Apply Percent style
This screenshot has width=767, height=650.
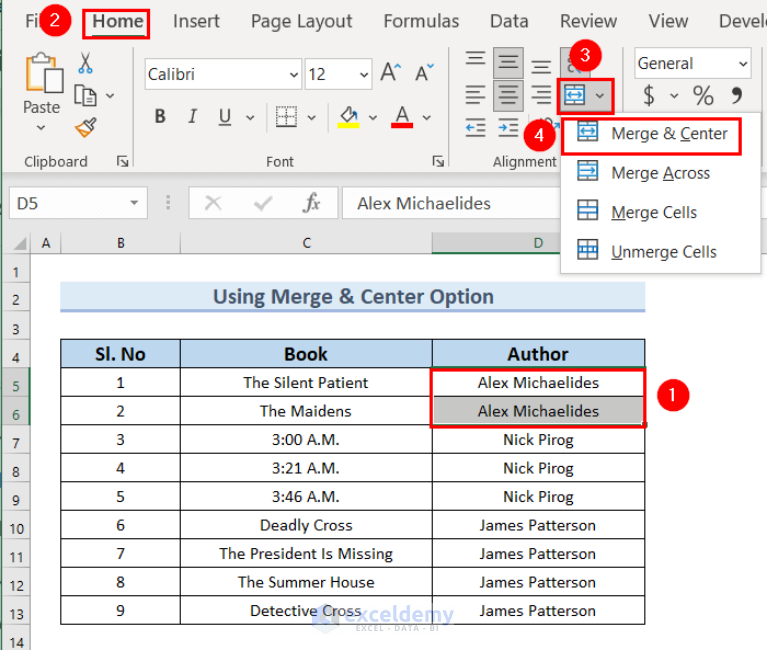click(703, 95)
